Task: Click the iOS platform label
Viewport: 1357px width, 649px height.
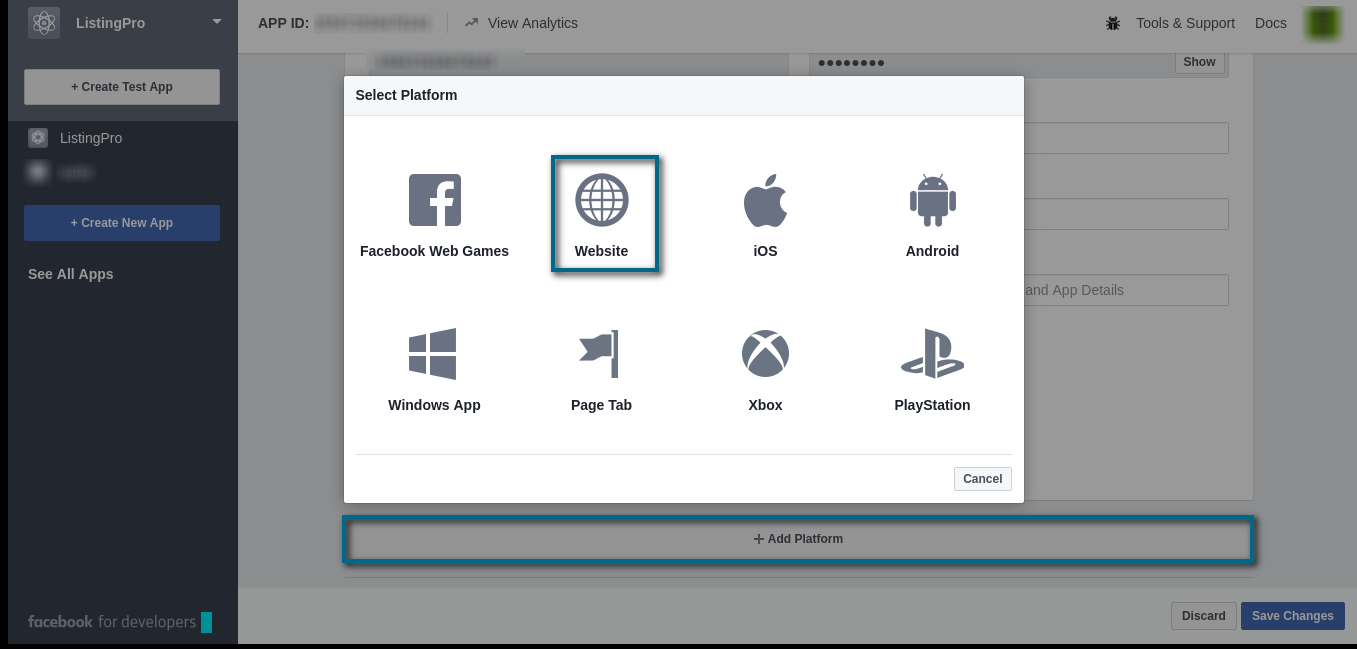Action: pyautogui.click(x=765, y=251)
